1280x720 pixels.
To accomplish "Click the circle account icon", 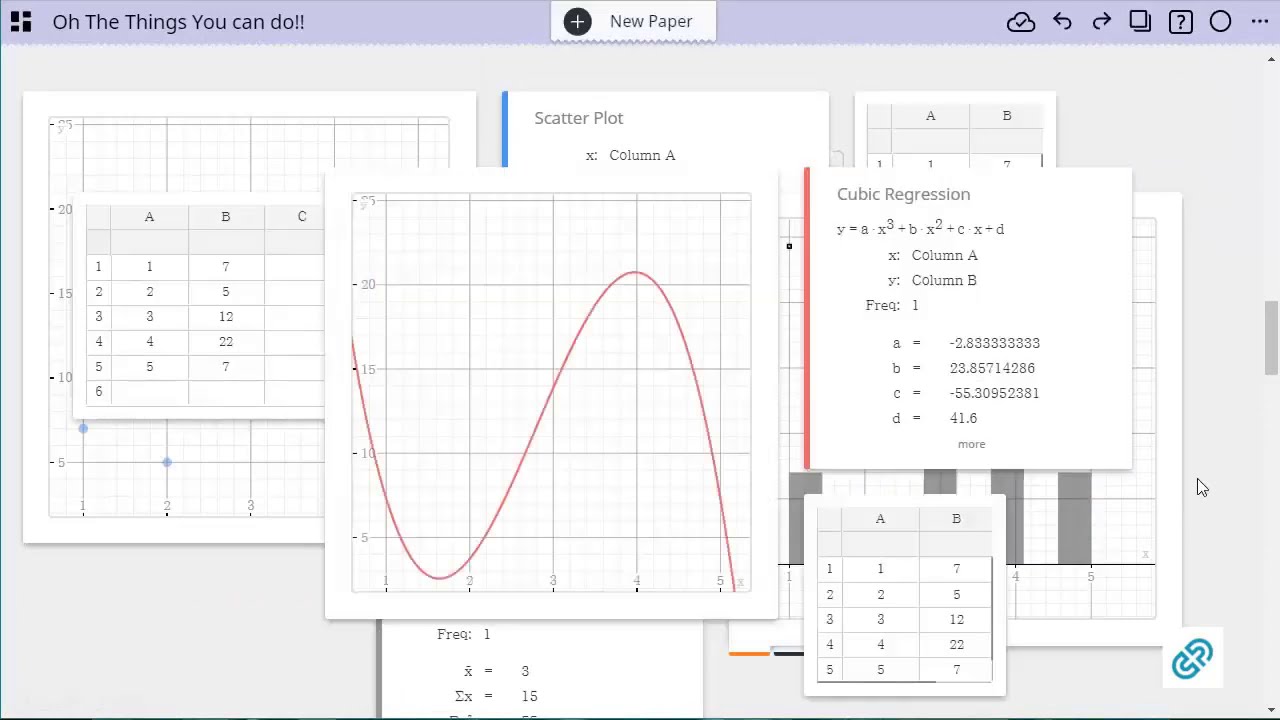I will pyautogui.click(x=1220, y=22).
